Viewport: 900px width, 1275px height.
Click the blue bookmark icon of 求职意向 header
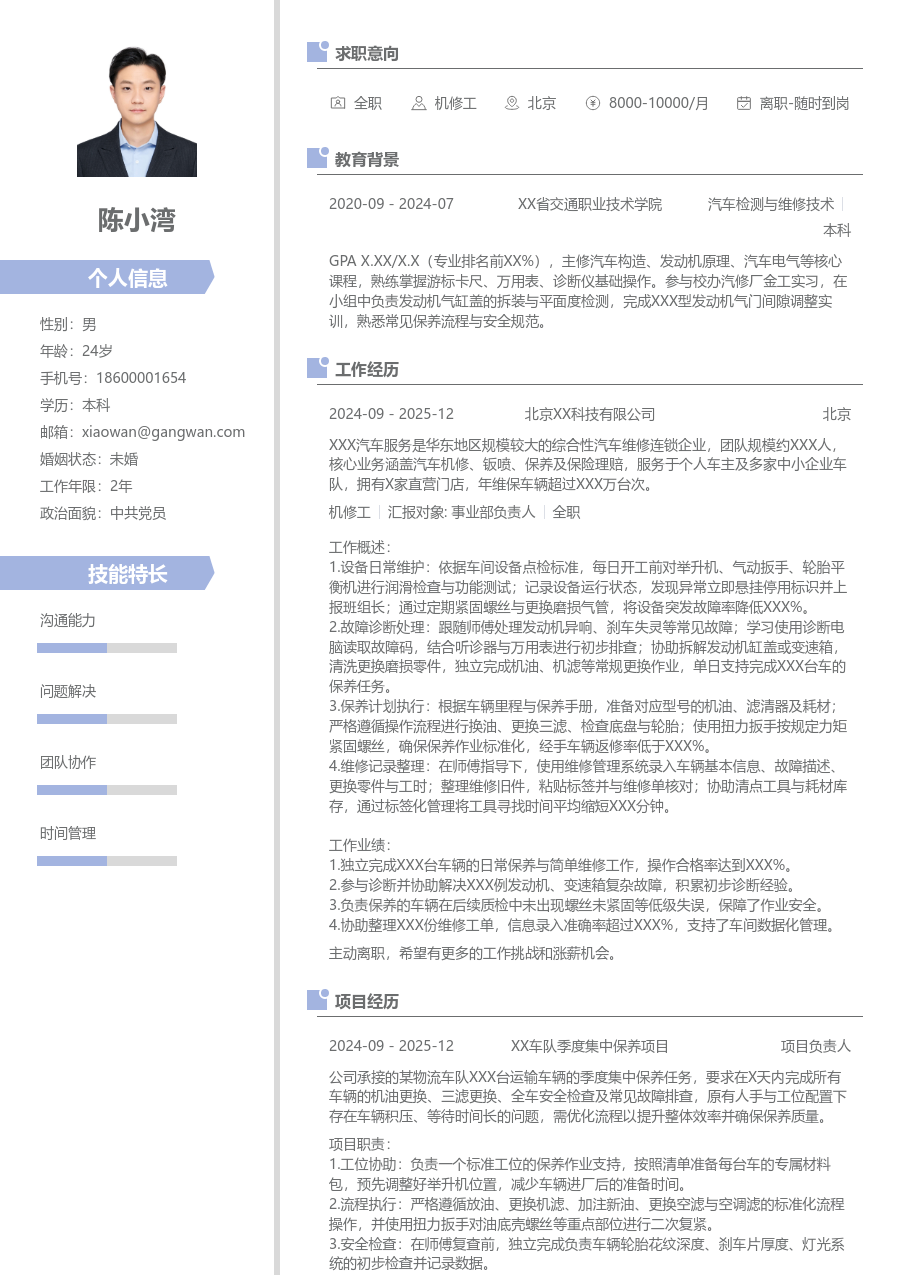coord(316,53)
